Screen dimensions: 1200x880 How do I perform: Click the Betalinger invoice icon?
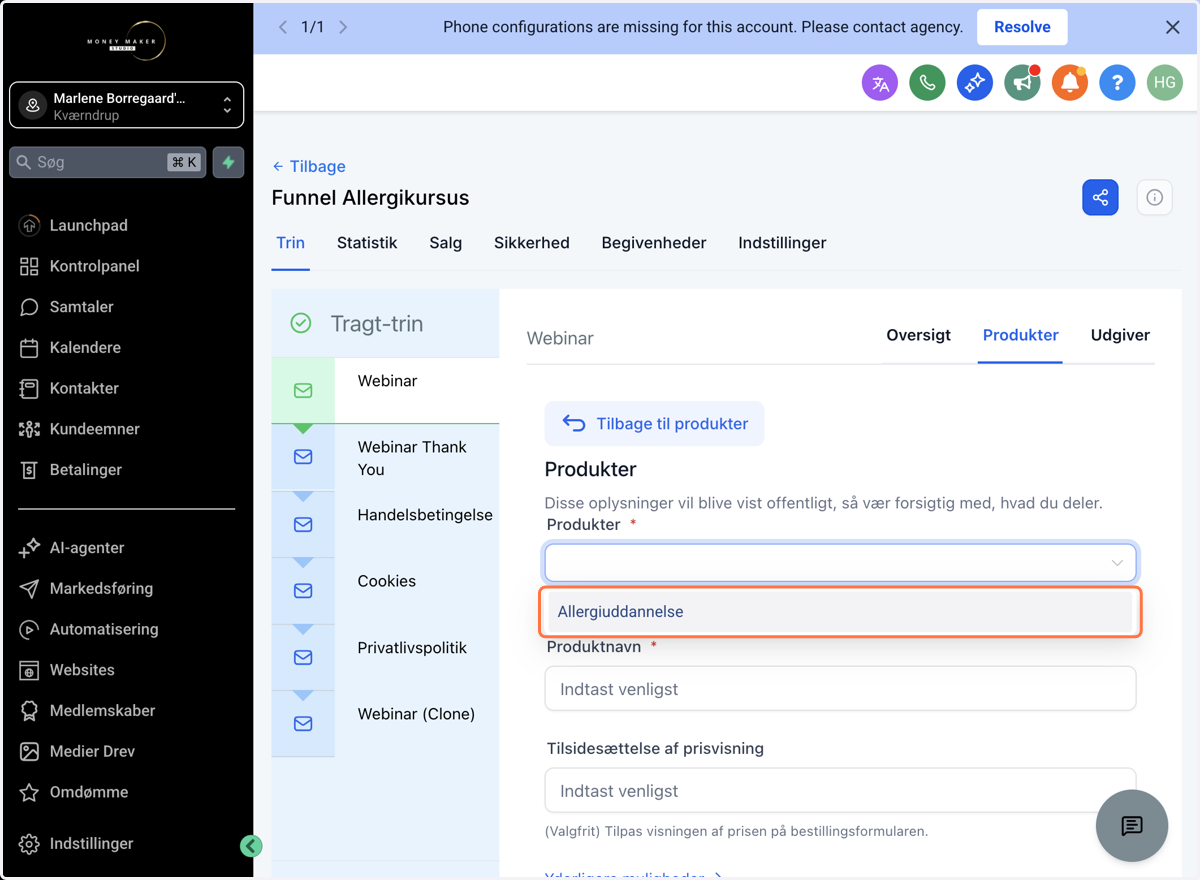pyautogui.click(x=29, y=470)
